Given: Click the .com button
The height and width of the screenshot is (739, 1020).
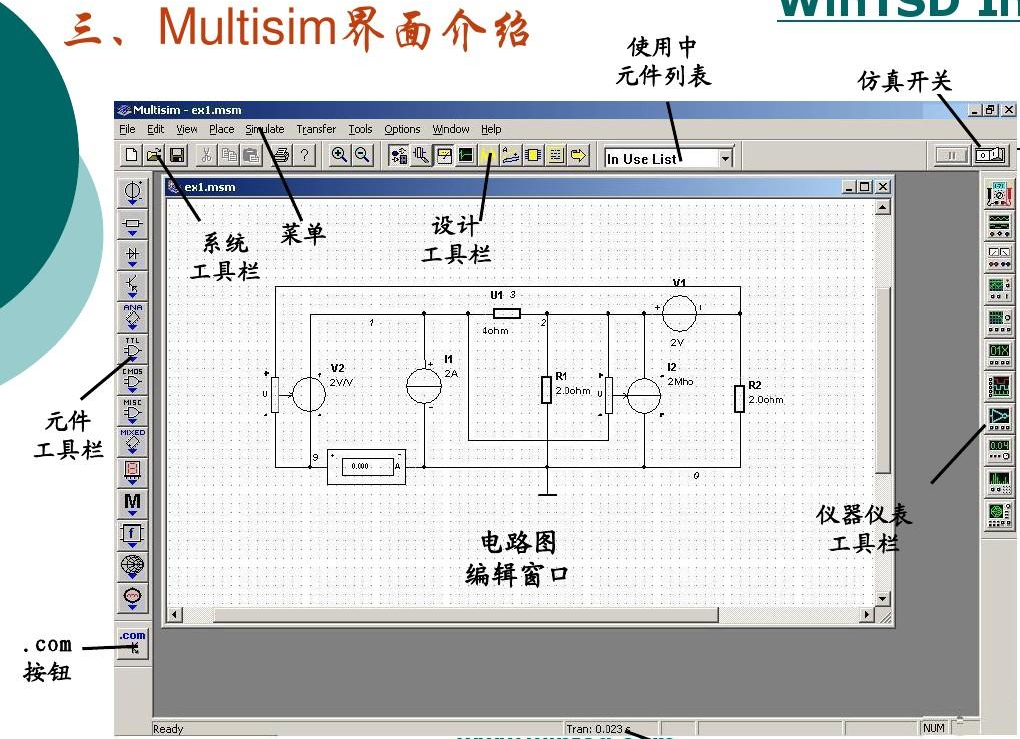Looking at the screenshot, I should click(x=133, y=643).
